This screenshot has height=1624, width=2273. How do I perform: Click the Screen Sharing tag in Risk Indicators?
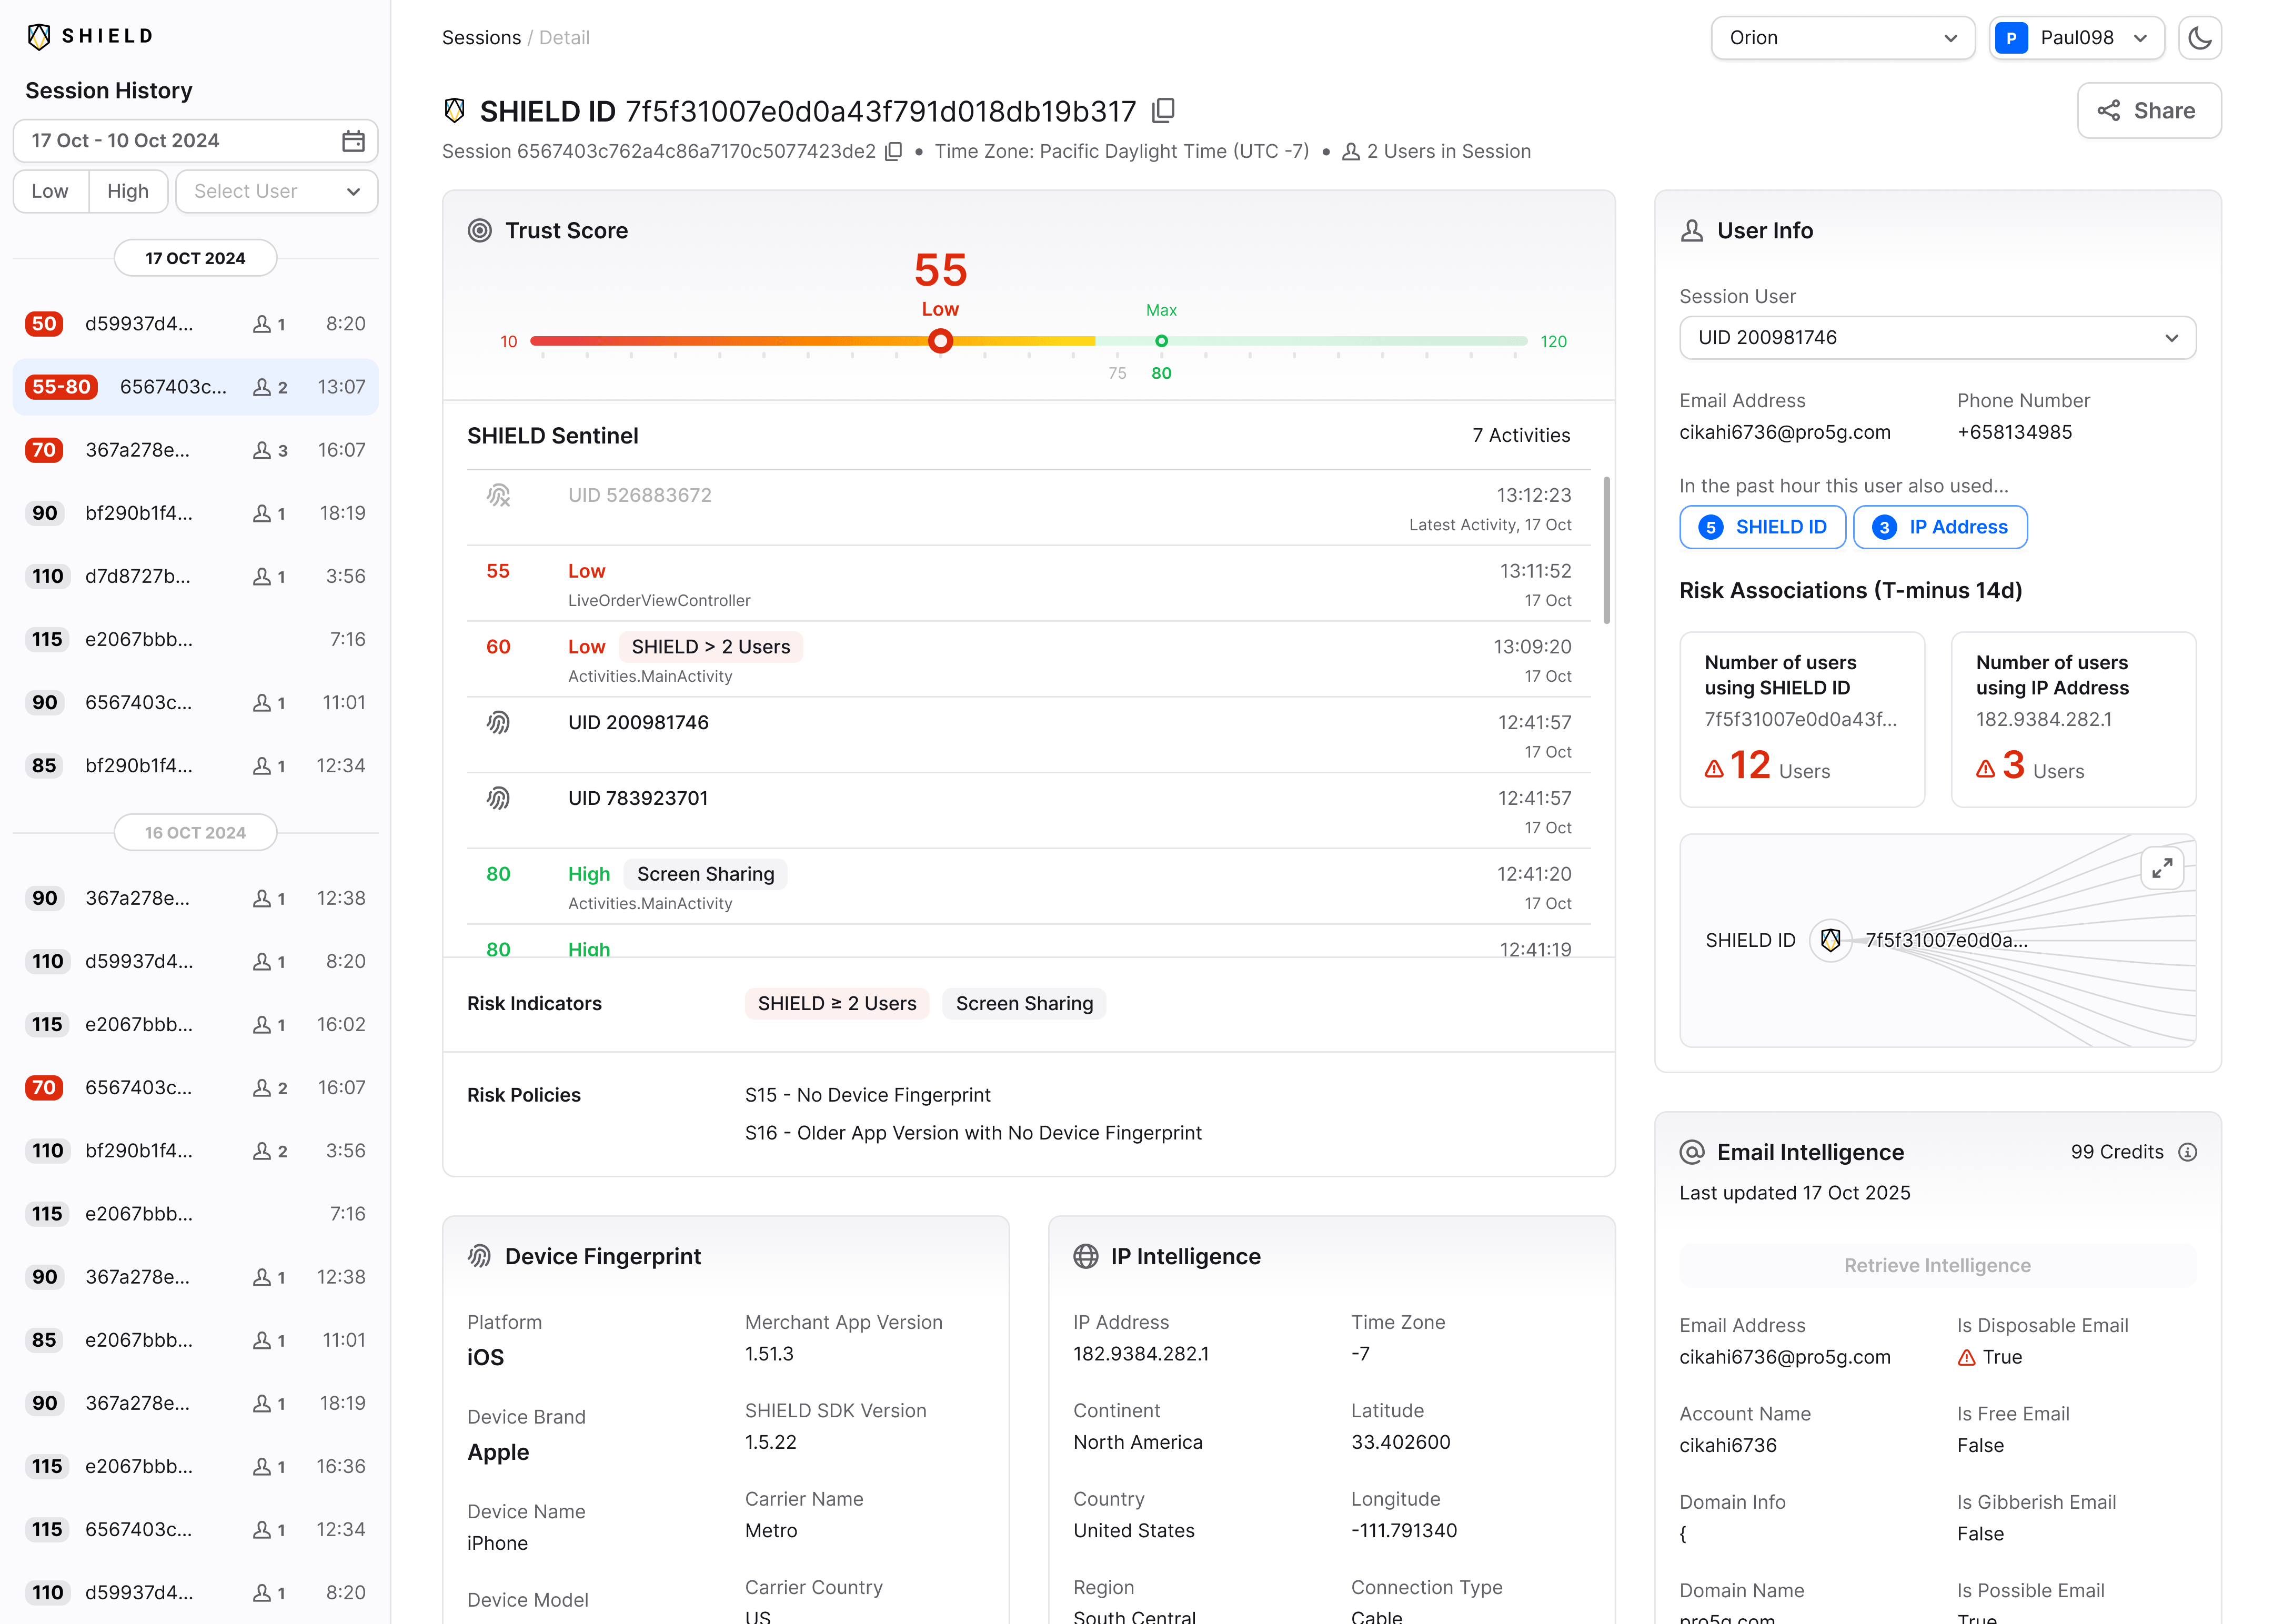[1024, 1003]
